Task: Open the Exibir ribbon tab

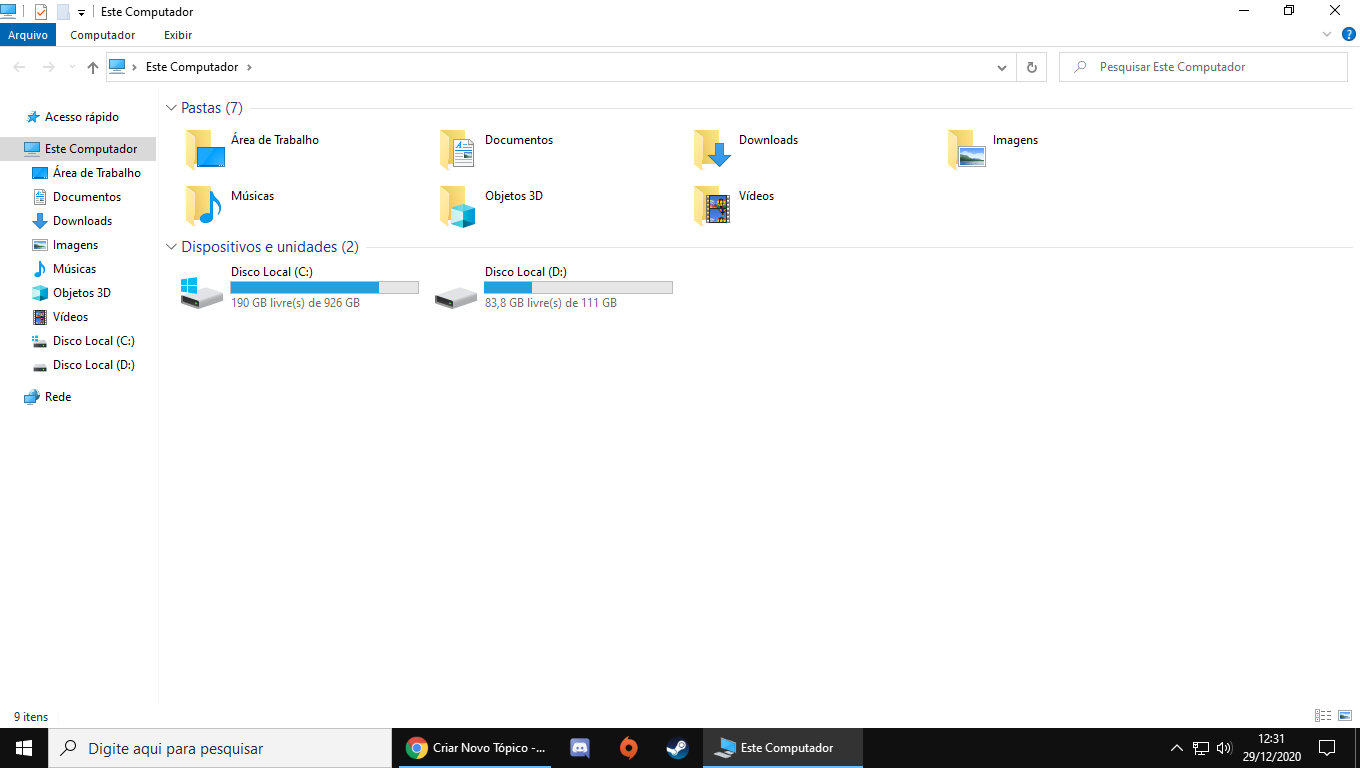Action: 178,35
